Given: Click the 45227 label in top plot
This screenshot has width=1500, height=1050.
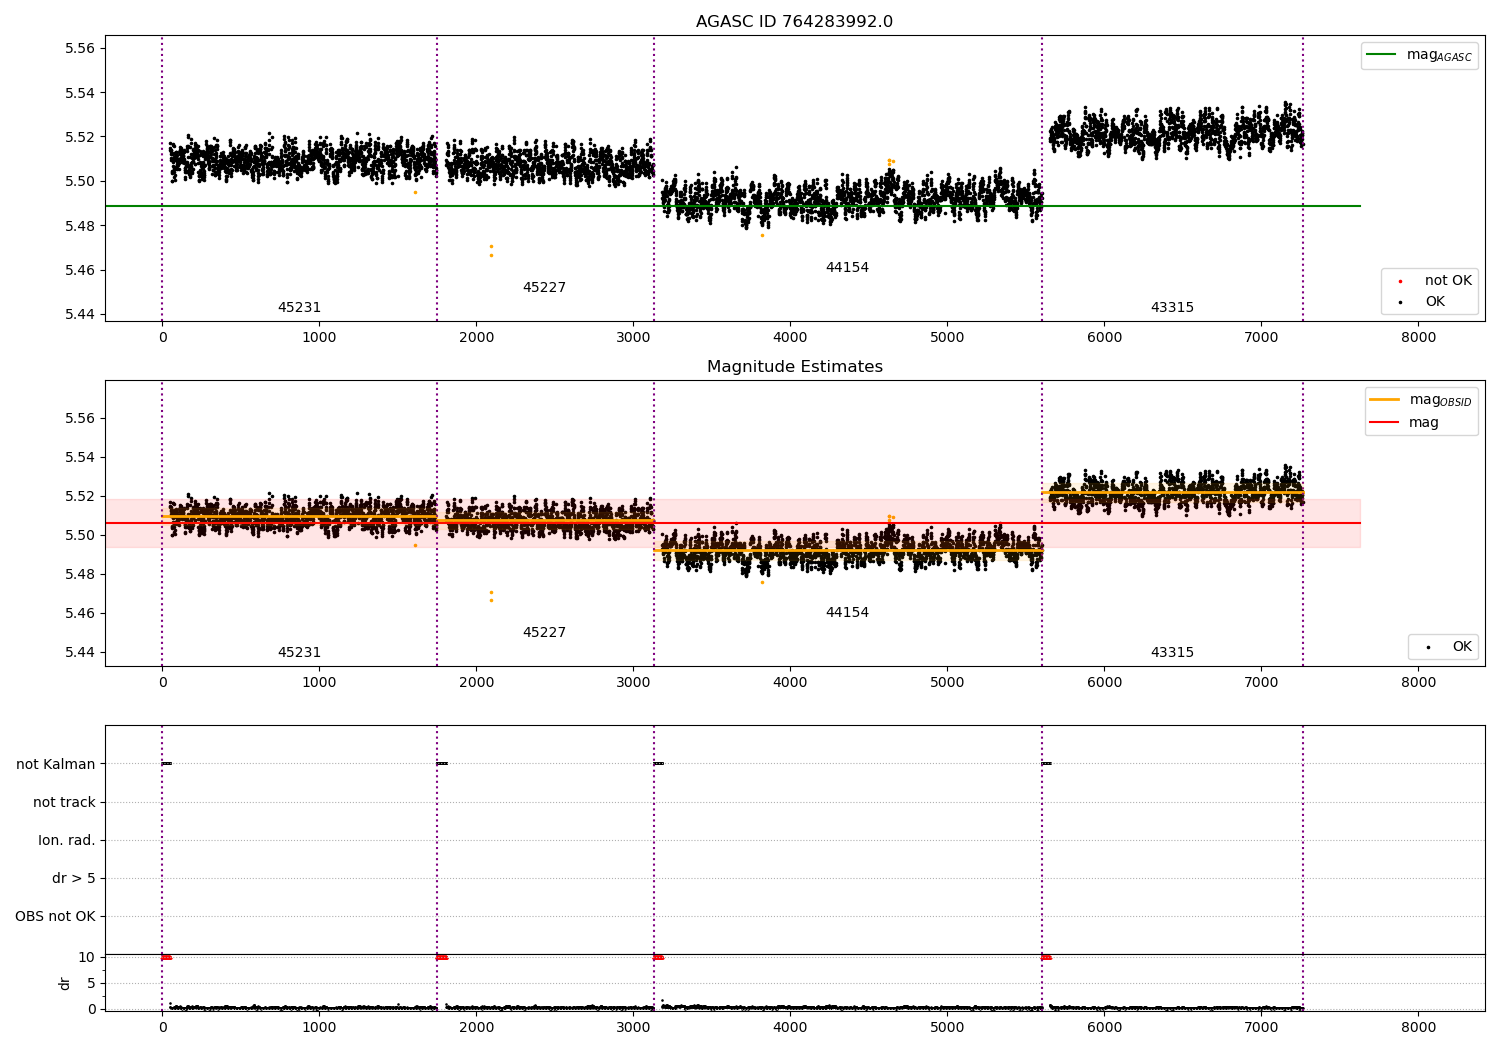Looking at the screenshot, I should (x=544, y=288).
